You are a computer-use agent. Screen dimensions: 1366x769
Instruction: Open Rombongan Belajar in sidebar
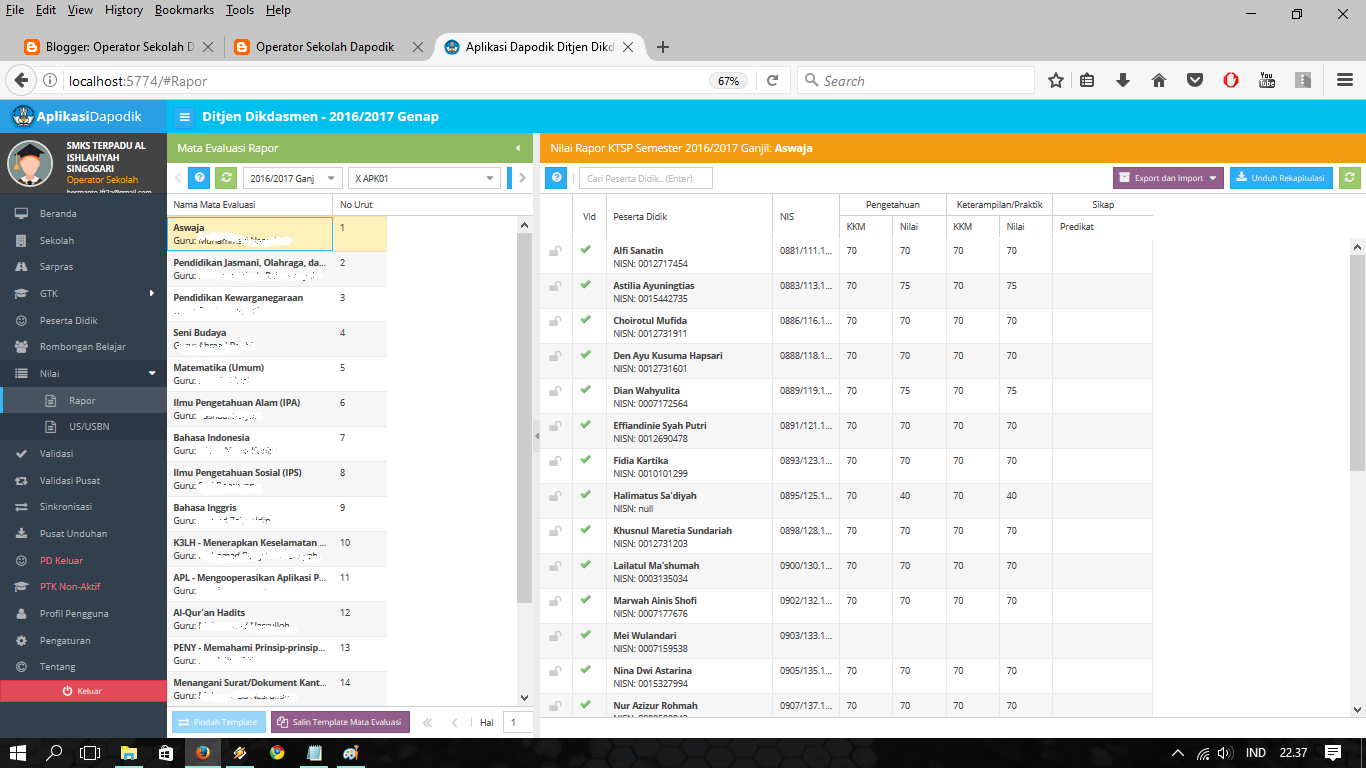[82, 347]
